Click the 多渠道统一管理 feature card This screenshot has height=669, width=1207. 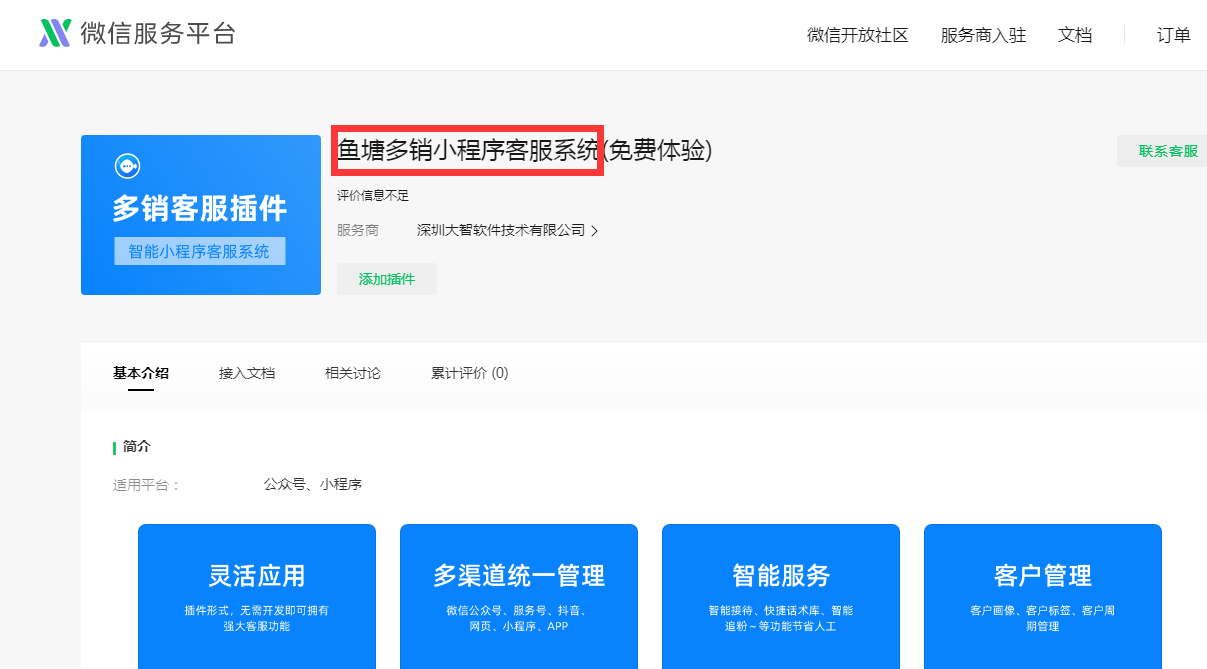tap(519, 596)
